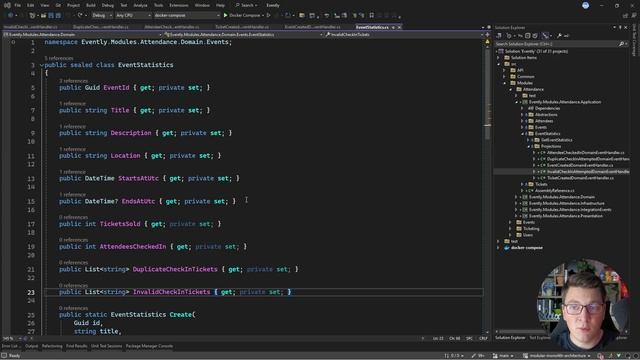This screenshot has width=640, height=360.
Task: Open the Evently.Modules.Attendance.Domain project navigation dropdown
Action: click(x=82, y=35)
